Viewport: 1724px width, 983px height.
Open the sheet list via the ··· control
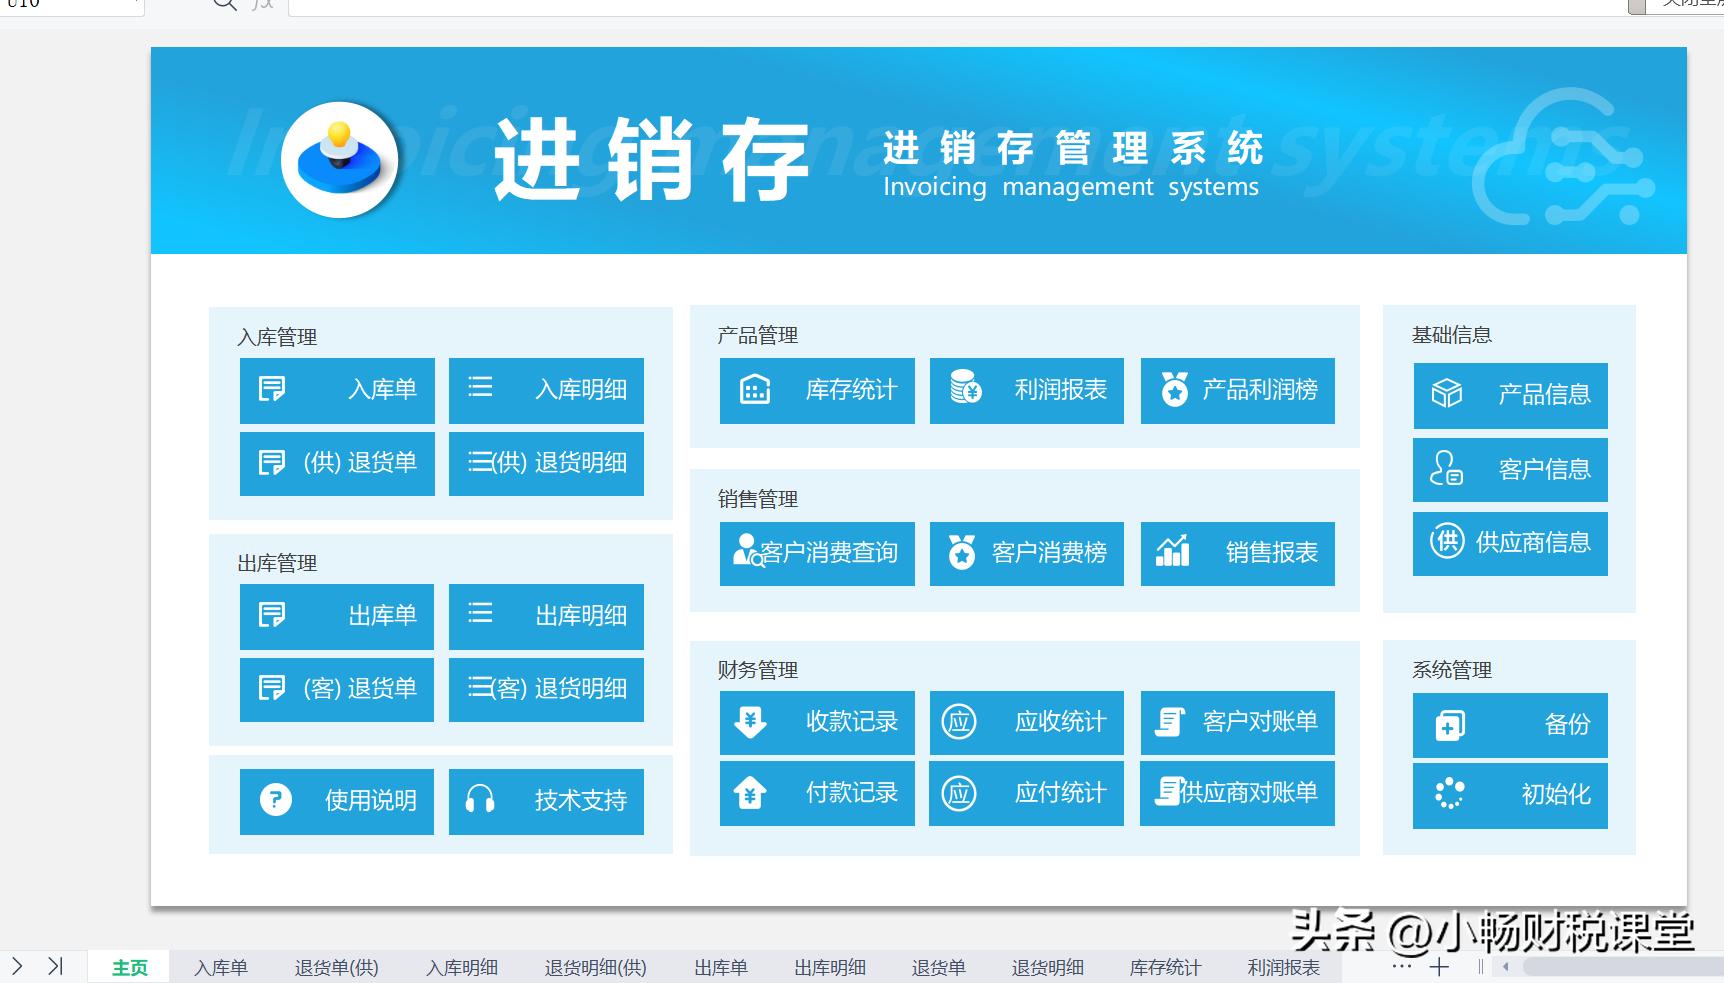click(x=1399, y=967)
